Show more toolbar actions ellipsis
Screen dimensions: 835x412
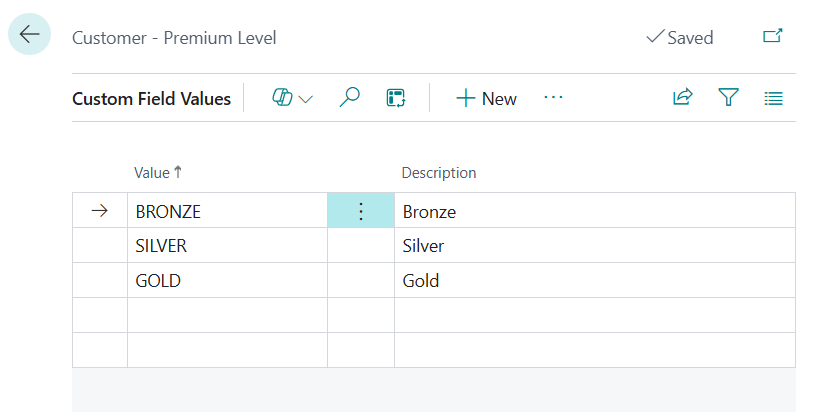[553, 97]
